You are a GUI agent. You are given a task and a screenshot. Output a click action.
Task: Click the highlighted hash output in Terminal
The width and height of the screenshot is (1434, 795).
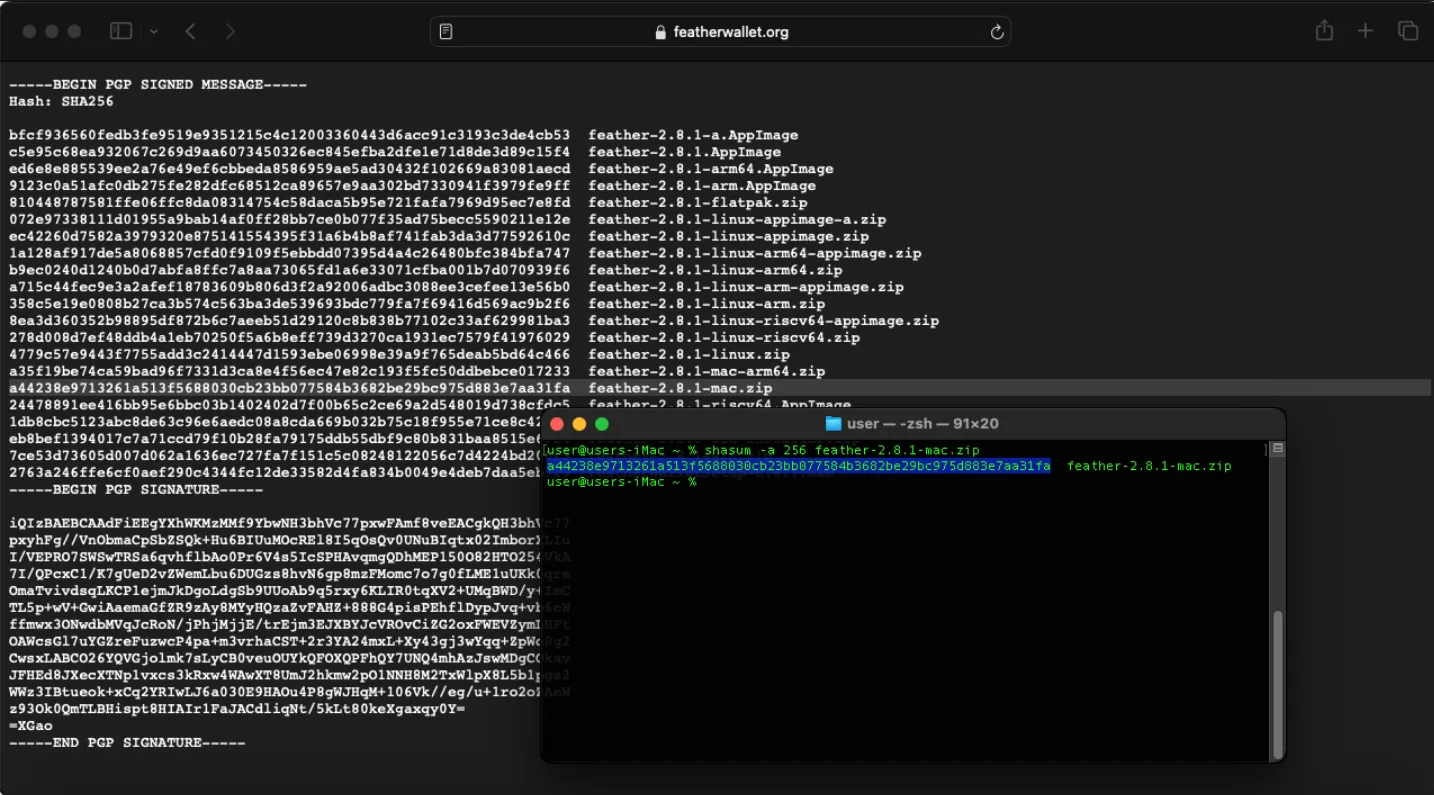click(798, 466)
